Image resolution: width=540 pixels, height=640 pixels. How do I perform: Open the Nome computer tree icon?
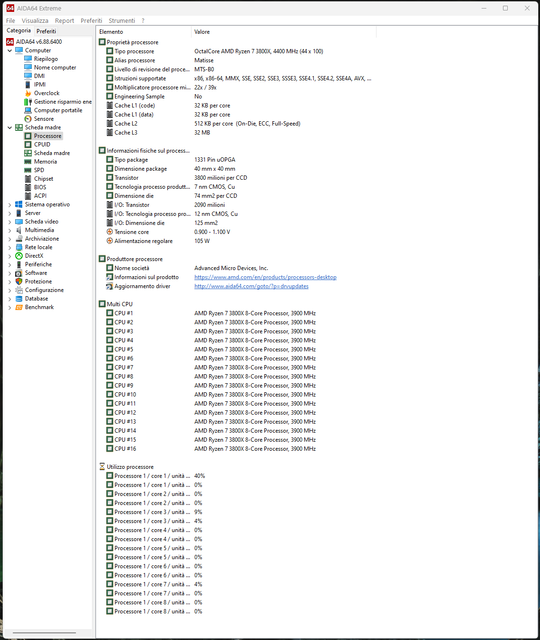pyautogui.click(x=28, y=67)
